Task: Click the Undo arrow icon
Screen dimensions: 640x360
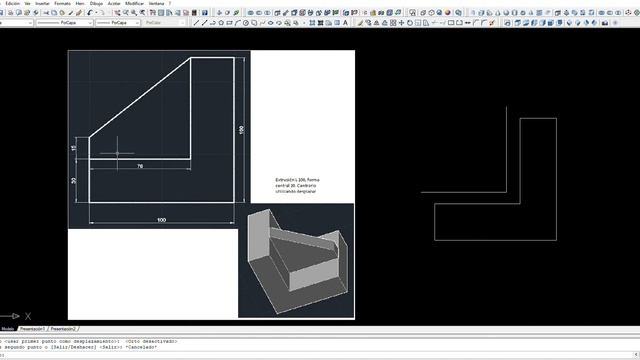Action: point(90,13)
